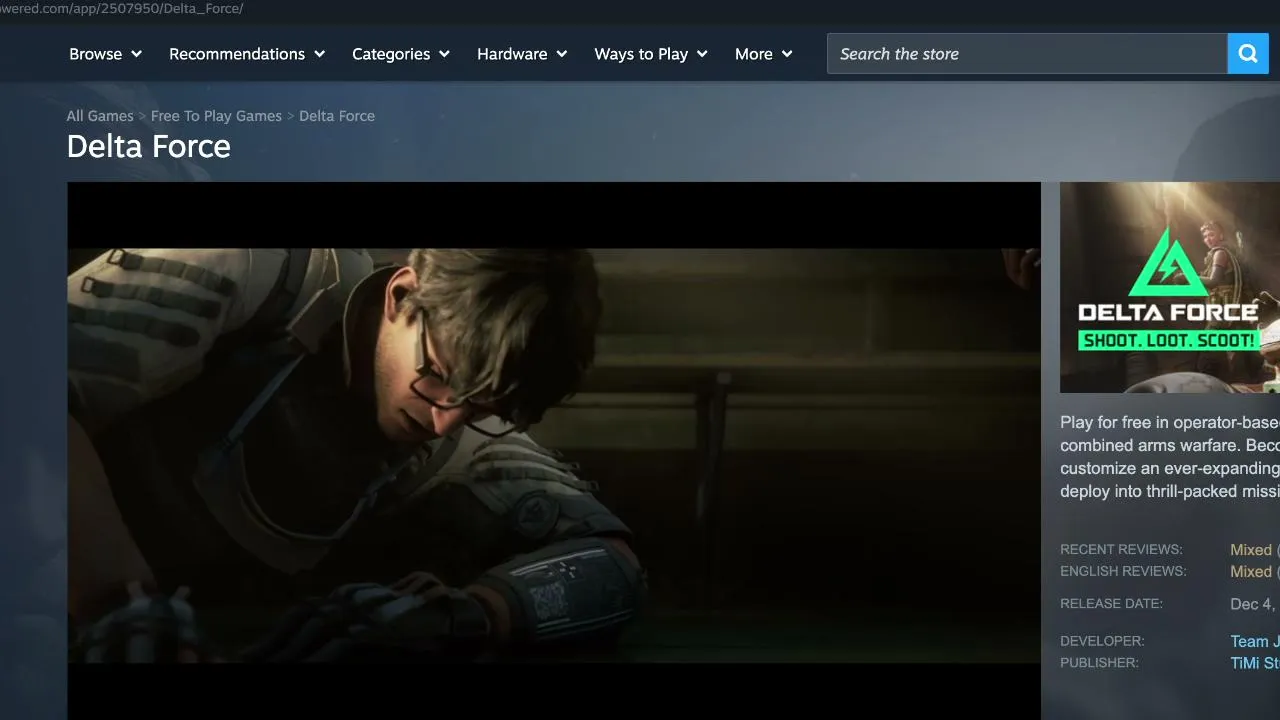
Task: Expand the Hardware menu
Action: 522,54
